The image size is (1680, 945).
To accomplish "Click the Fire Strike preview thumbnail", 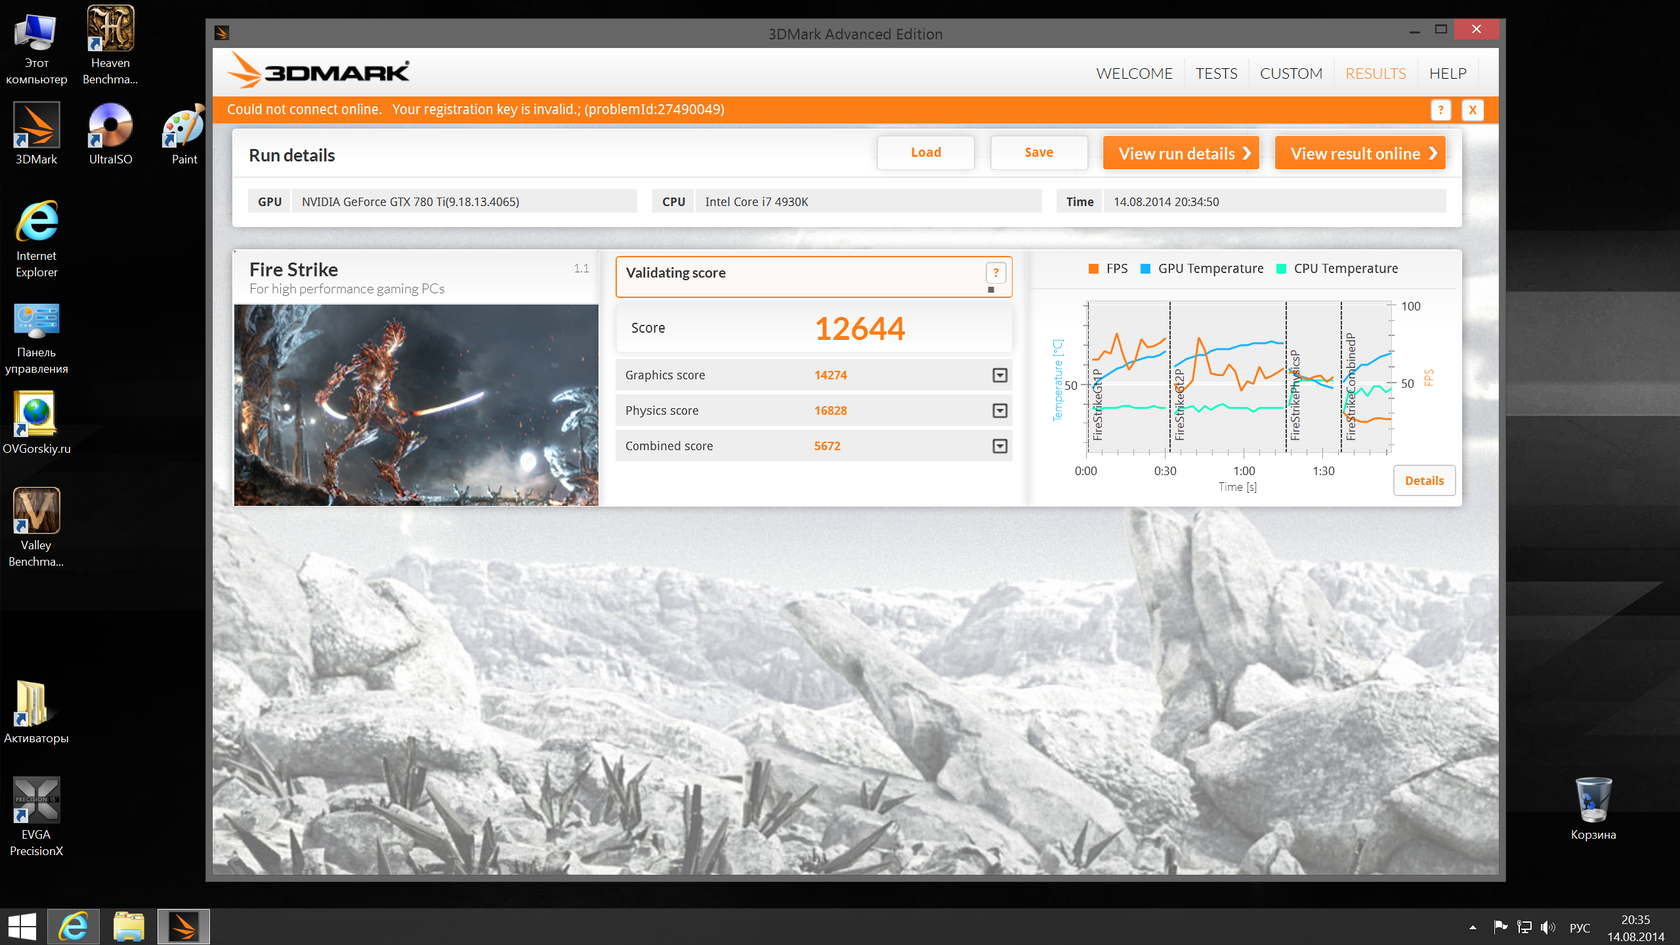I will click(416, 405).
